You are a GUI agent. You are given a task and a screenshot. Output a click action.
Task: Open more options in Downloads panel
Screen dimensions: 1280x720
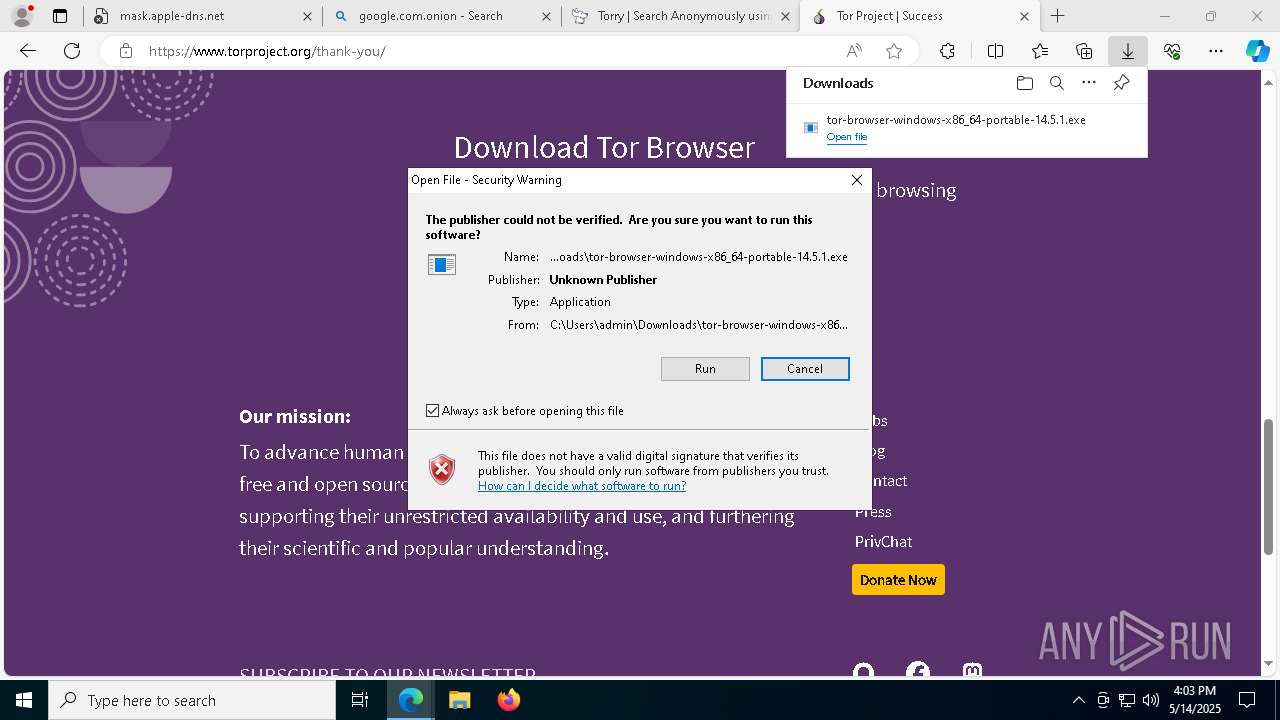click(x=1089, y=83)
